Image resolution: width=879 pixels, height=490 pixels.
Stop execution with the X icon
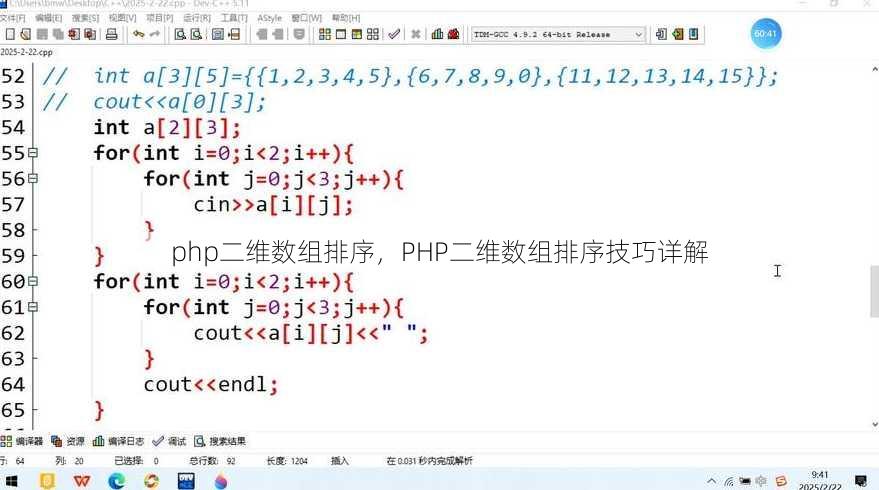click(415, 34)
